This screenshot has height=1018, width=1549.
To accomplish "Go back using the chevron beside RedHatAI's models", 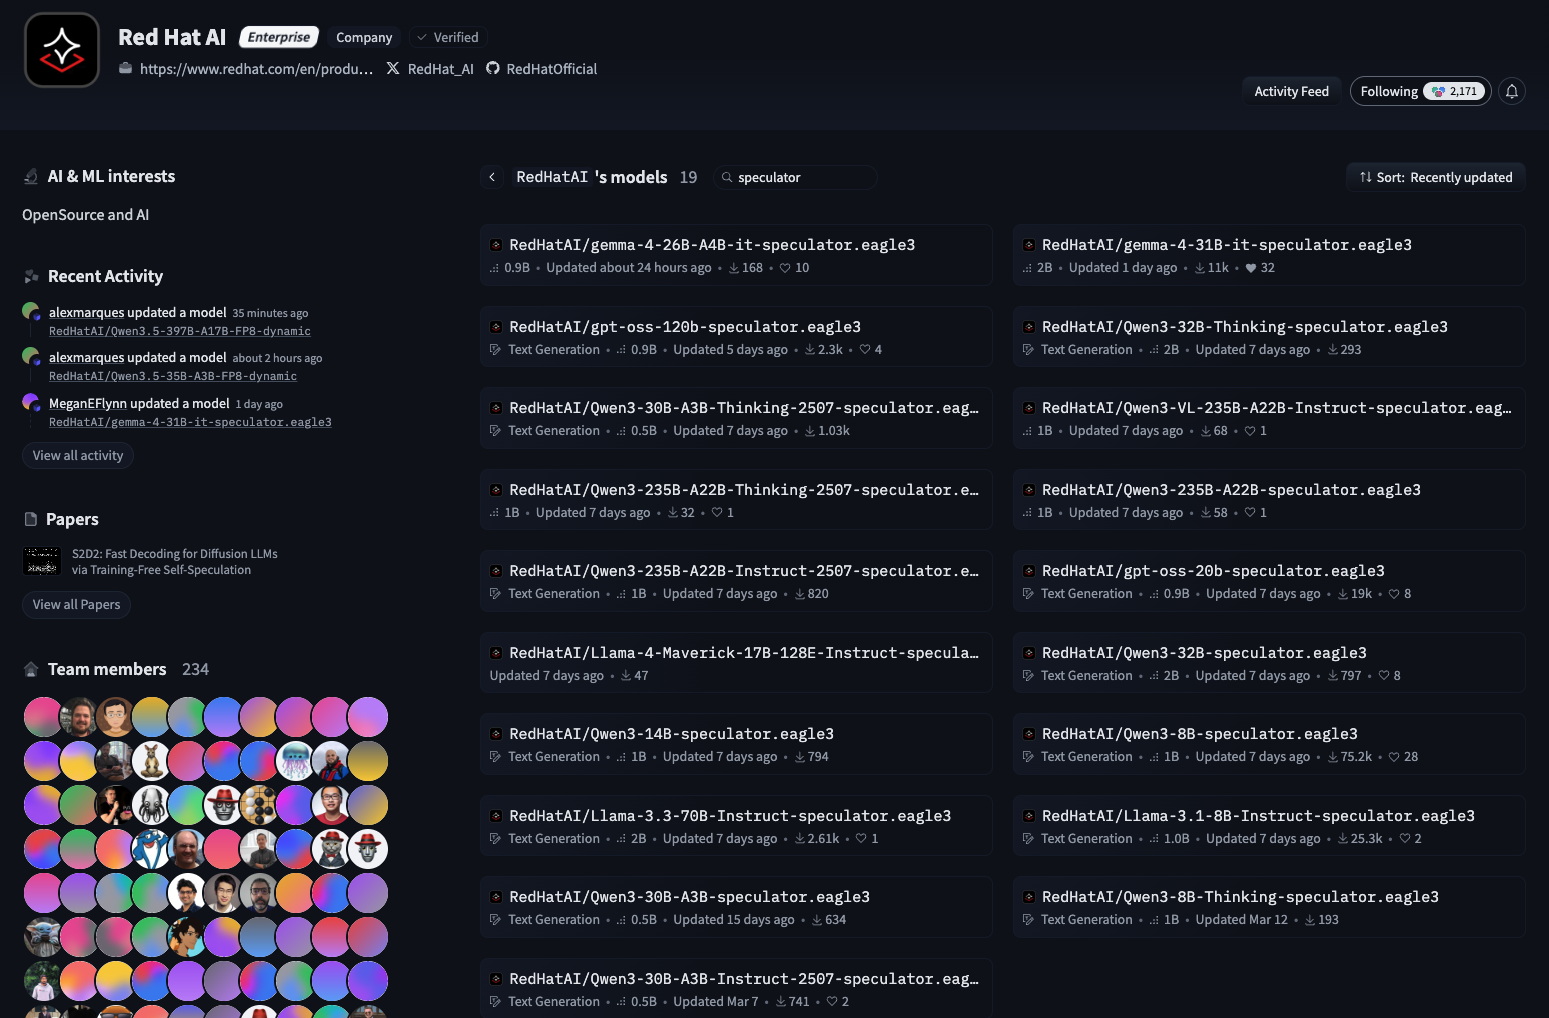I will (492, 177).
